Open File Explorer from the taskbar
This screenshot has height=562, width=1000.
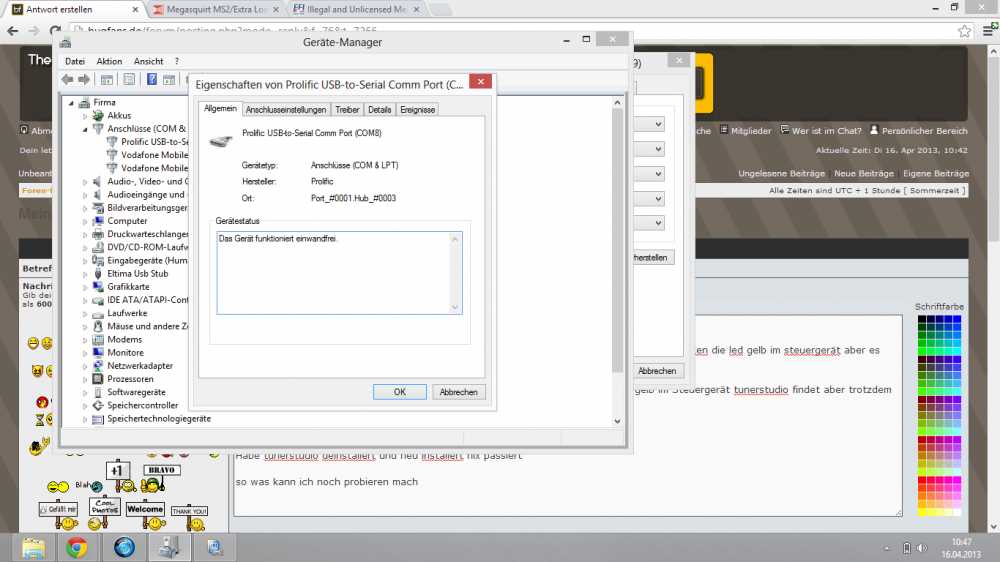pos(33,547)
